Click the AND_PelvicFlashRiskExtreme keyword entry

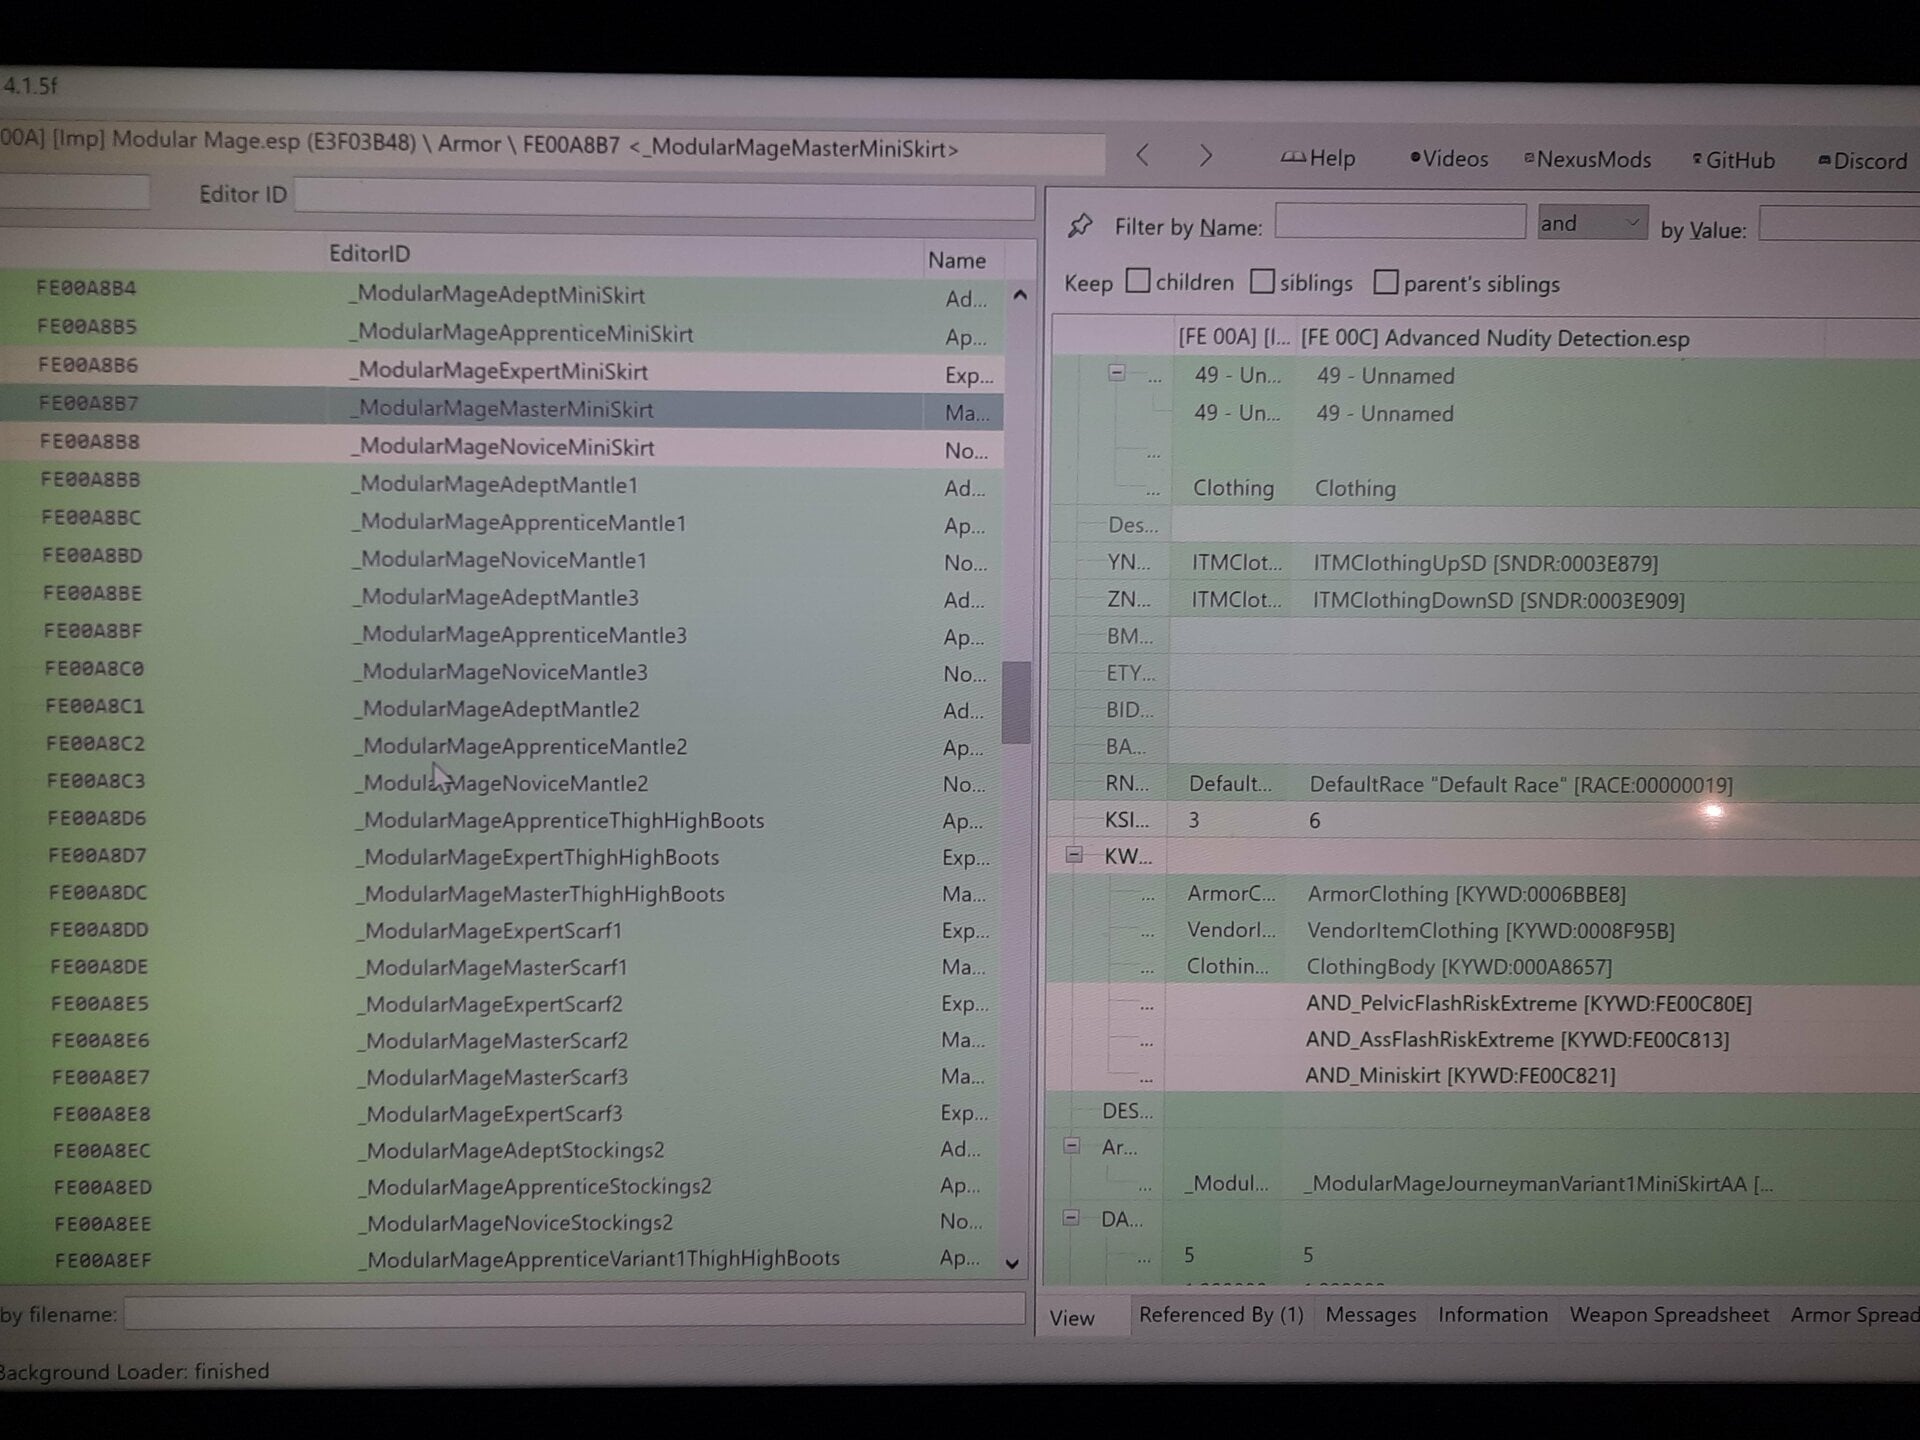1528,1003
